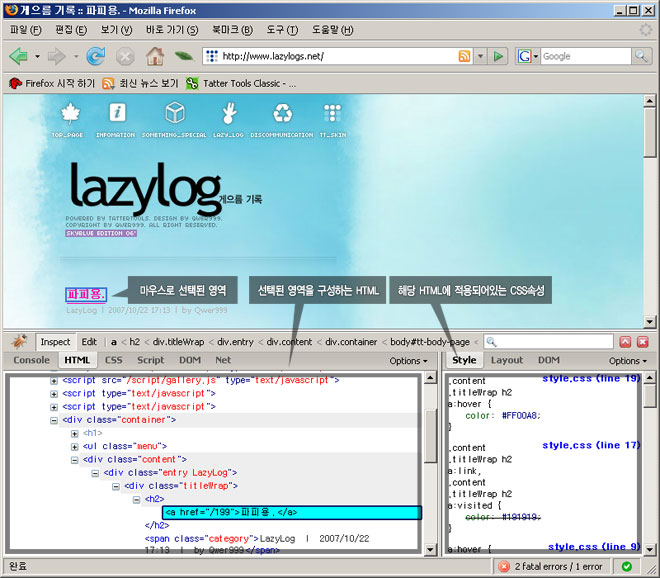Collapse the h2 node

click(x=136, y=500)
